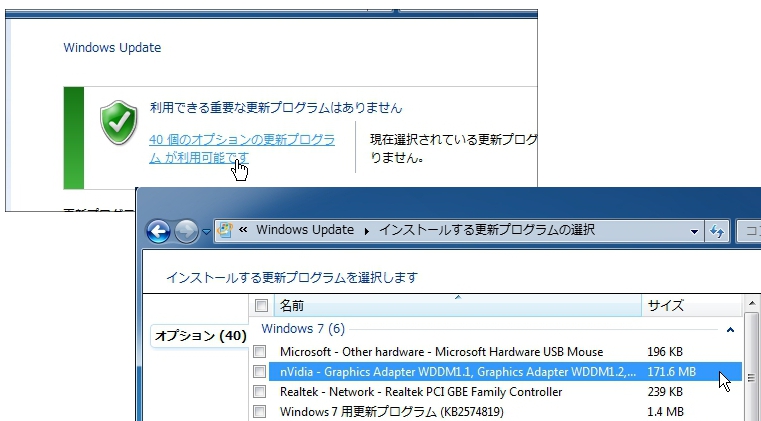This screenshot has height=421, width=761.
Task: Click 利用できる重要な更新プログラムはありません text
Action: [x=276, y=107]
